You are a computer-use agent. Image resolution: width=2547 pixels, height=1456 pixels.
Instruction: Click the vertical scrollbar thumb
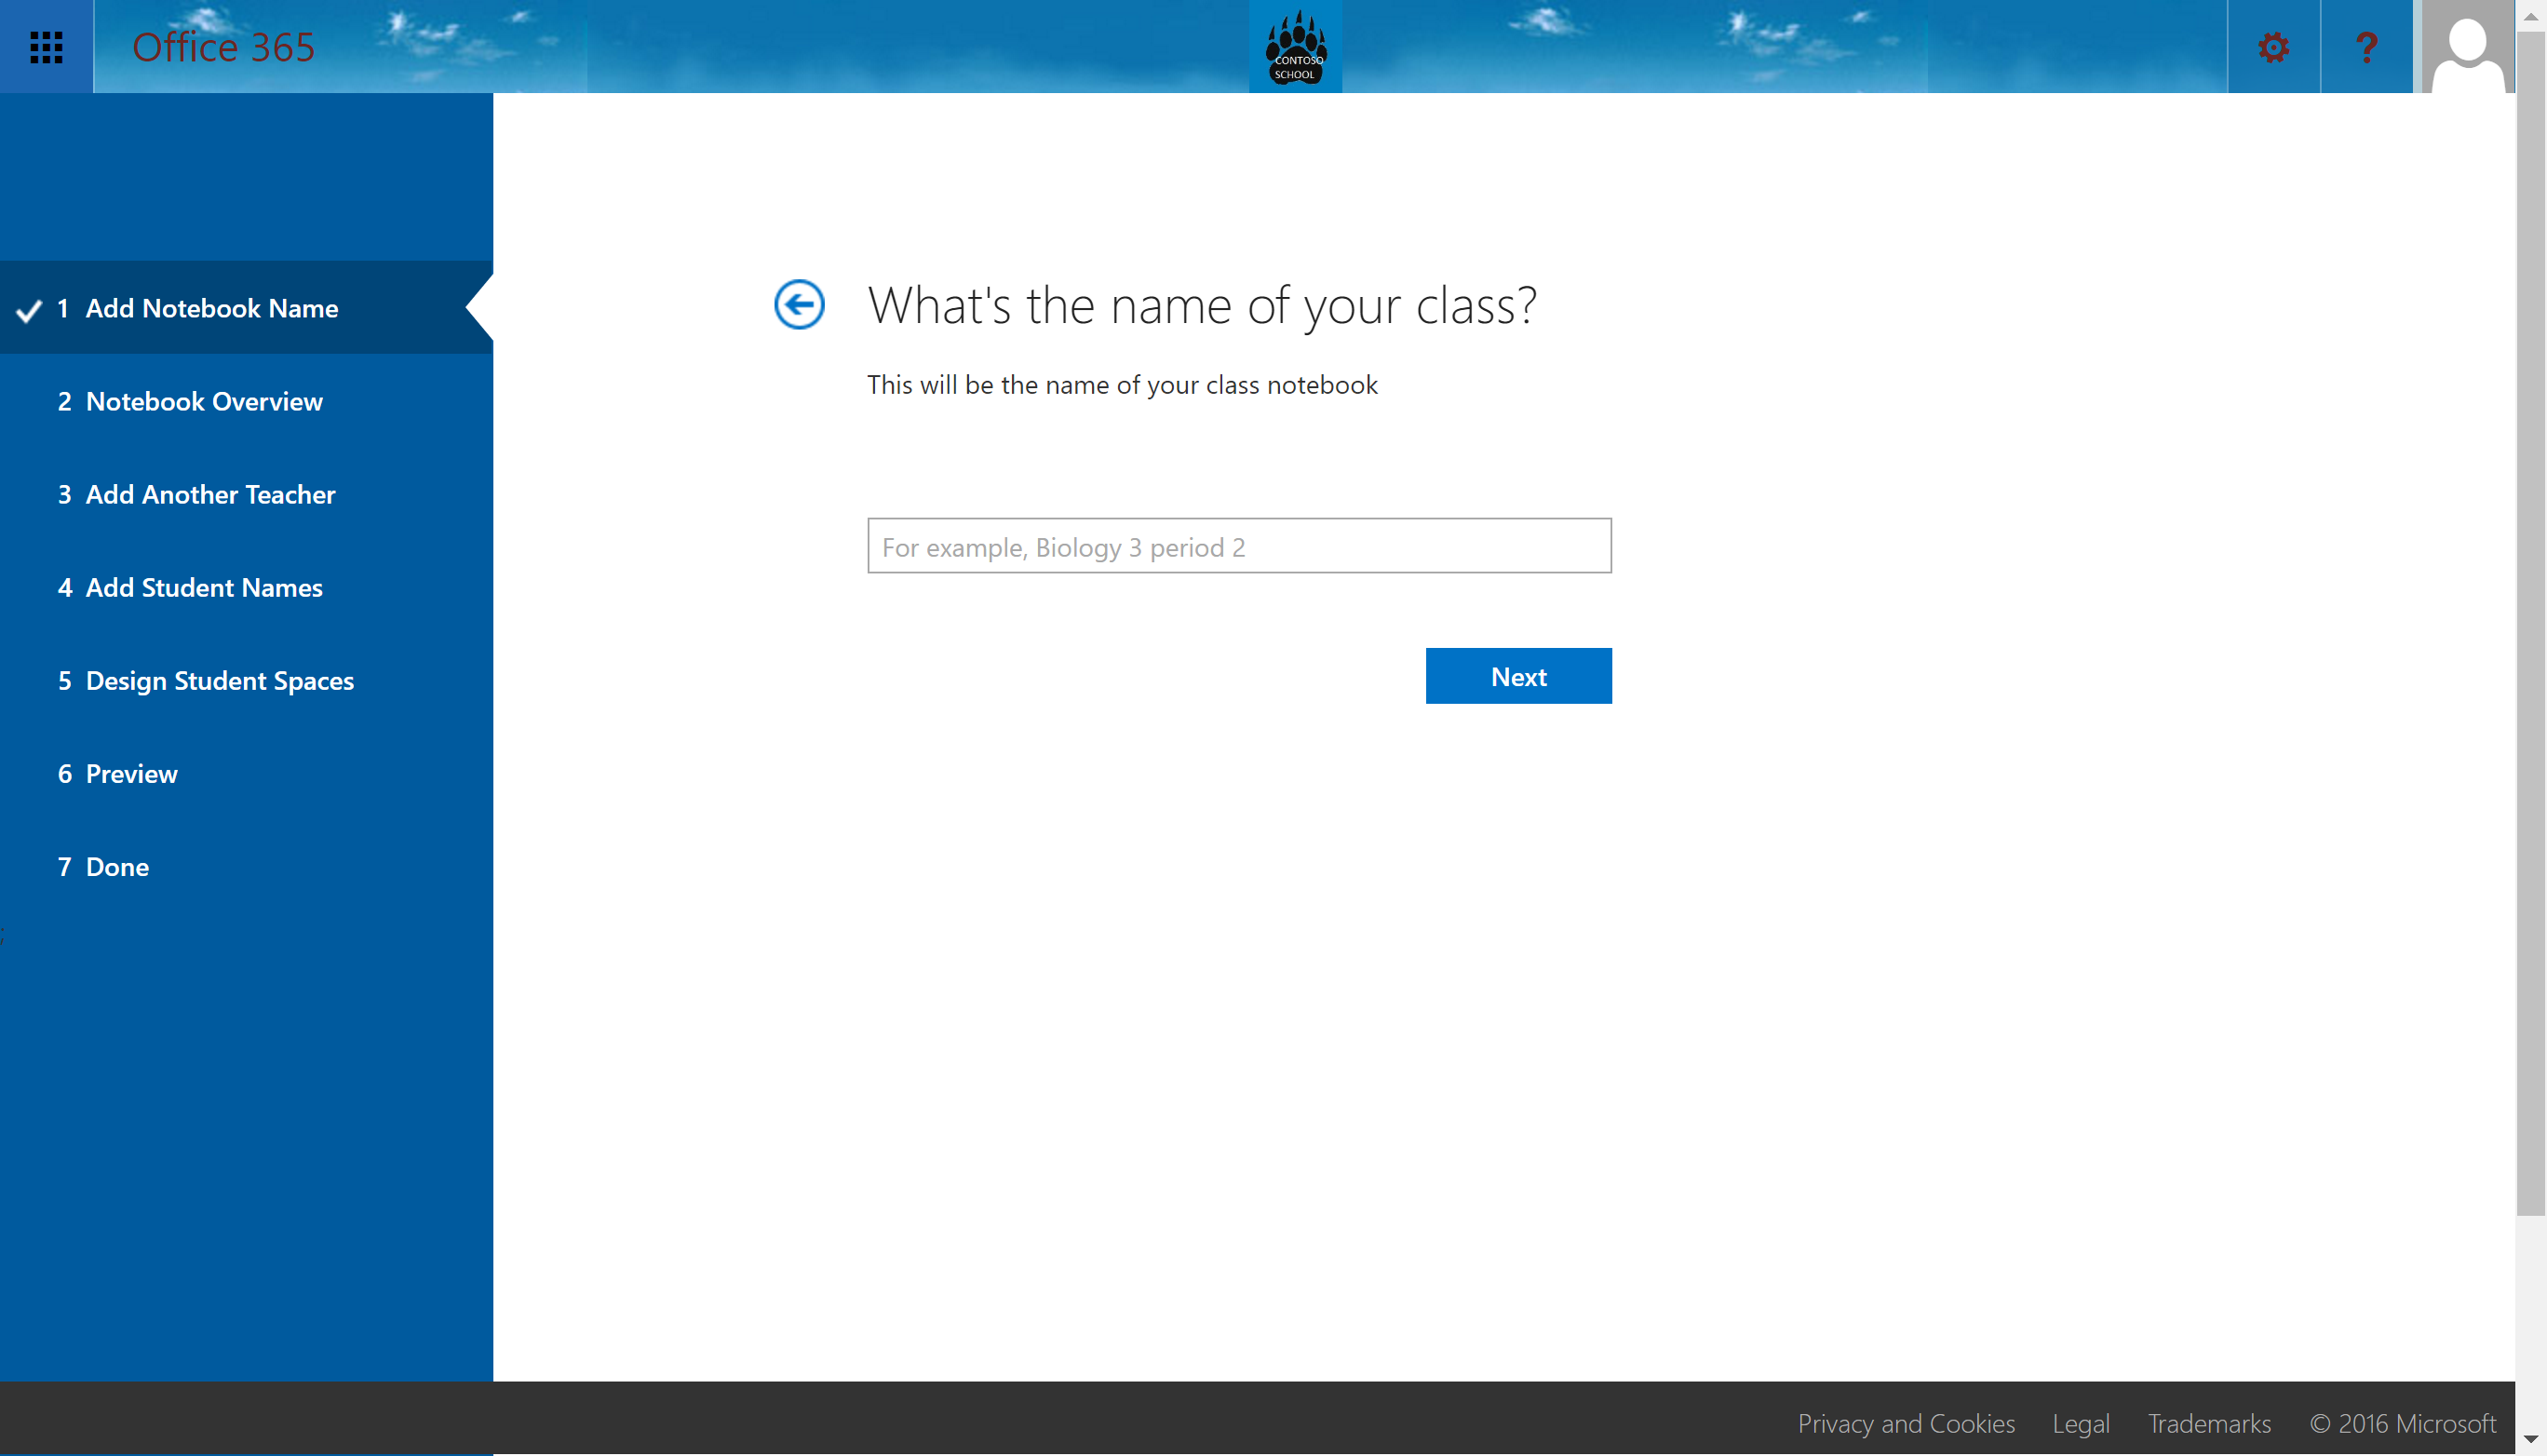point(2531,623)
